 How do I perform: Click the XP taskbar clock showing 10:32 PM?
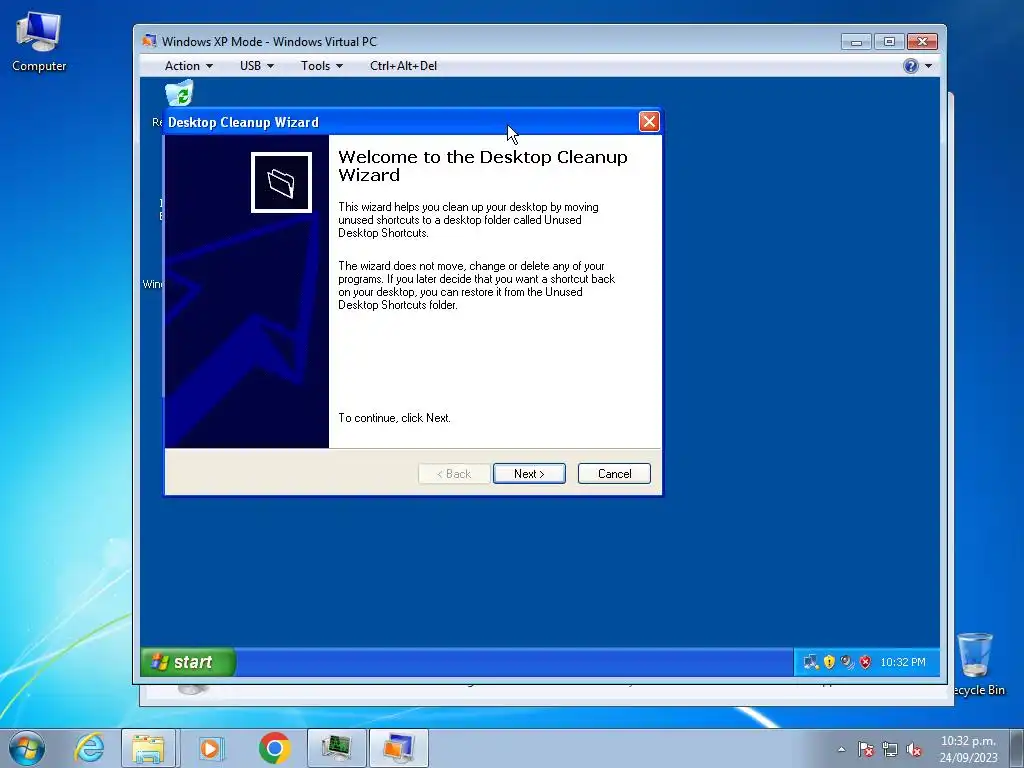tap(903, 662)
